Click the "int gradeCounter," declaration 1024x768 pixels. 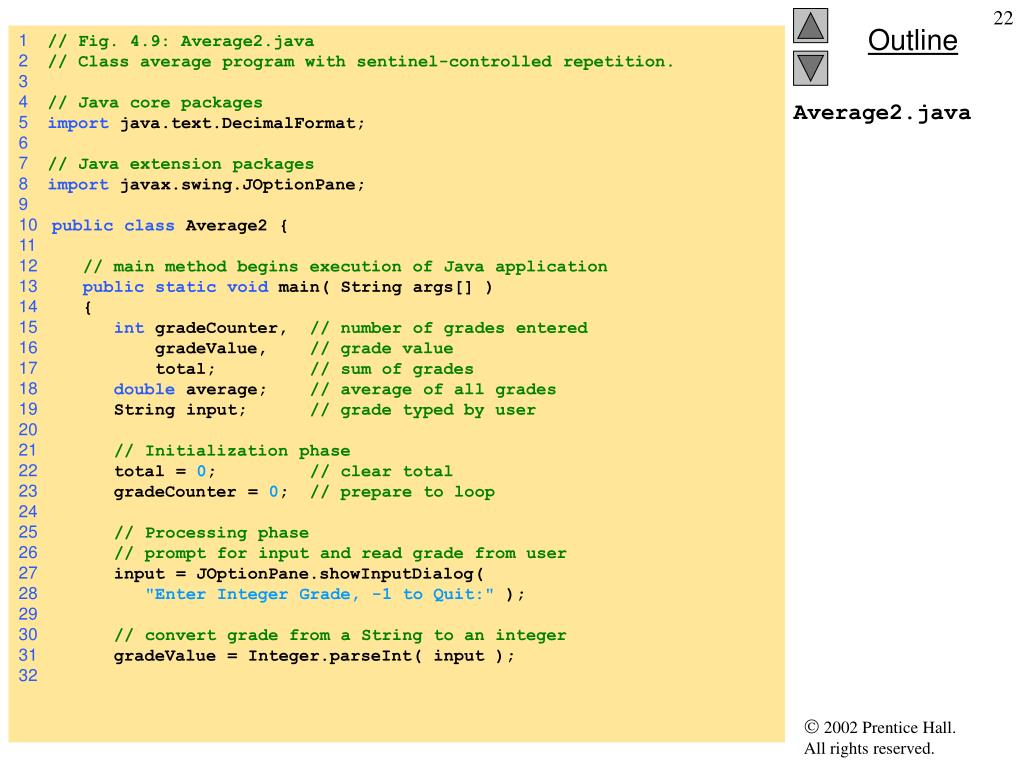click(200, 328)
